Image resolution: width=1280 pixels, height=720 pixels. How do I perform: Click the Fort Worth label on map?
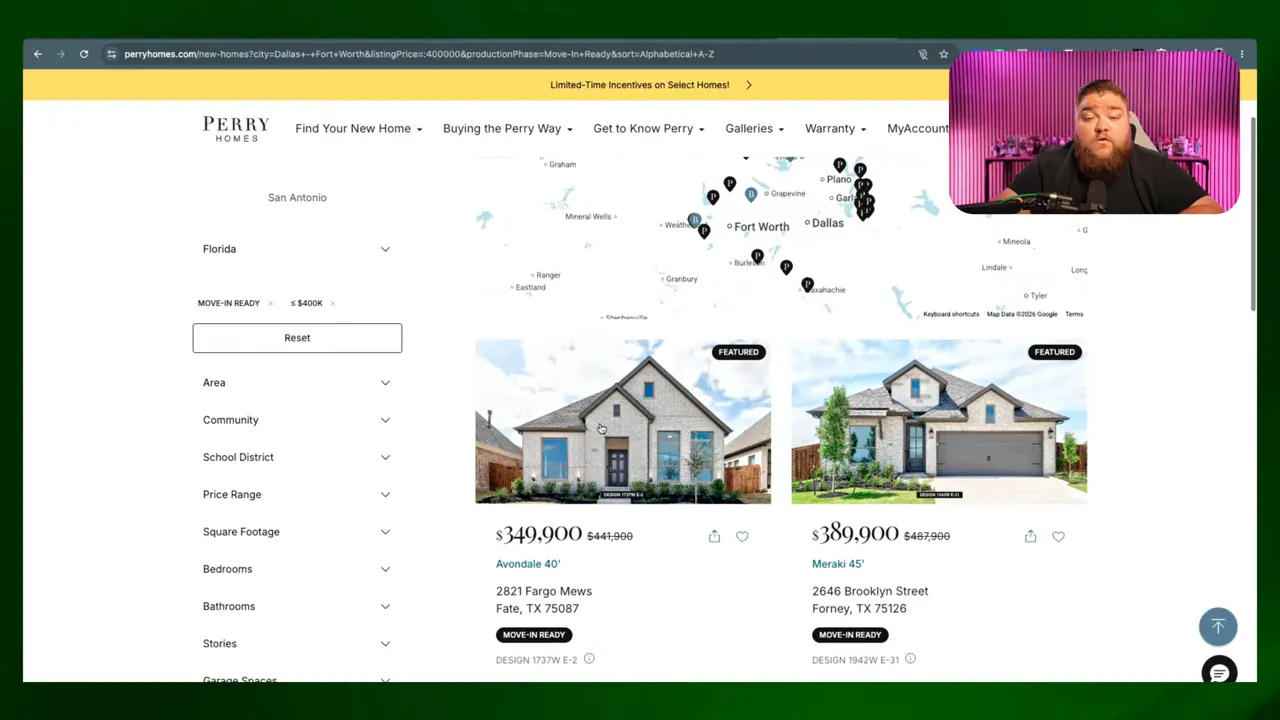pos(761,227)
